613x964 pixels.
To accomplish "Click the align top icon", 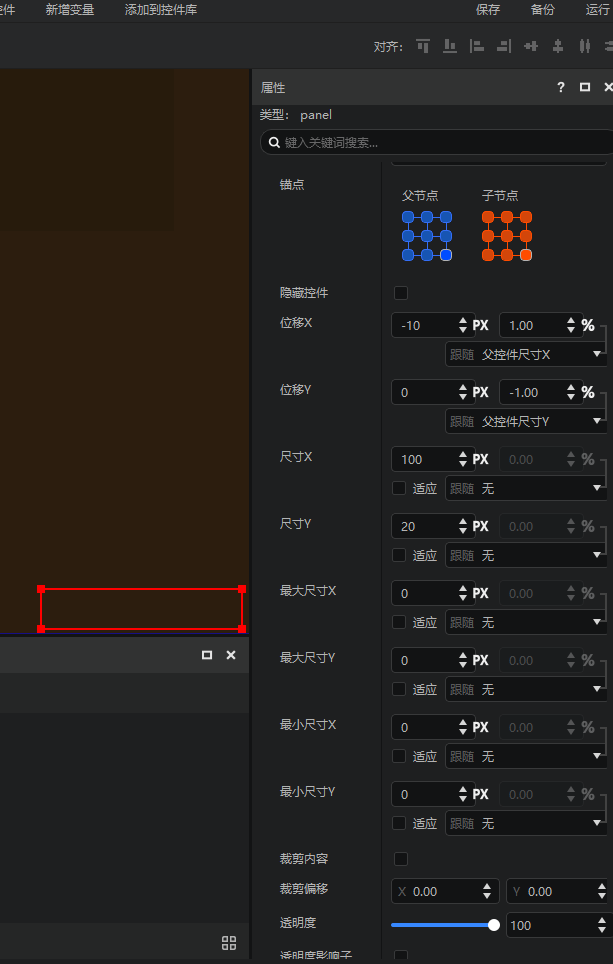I will pyautogui.click(x=423, y=46).
